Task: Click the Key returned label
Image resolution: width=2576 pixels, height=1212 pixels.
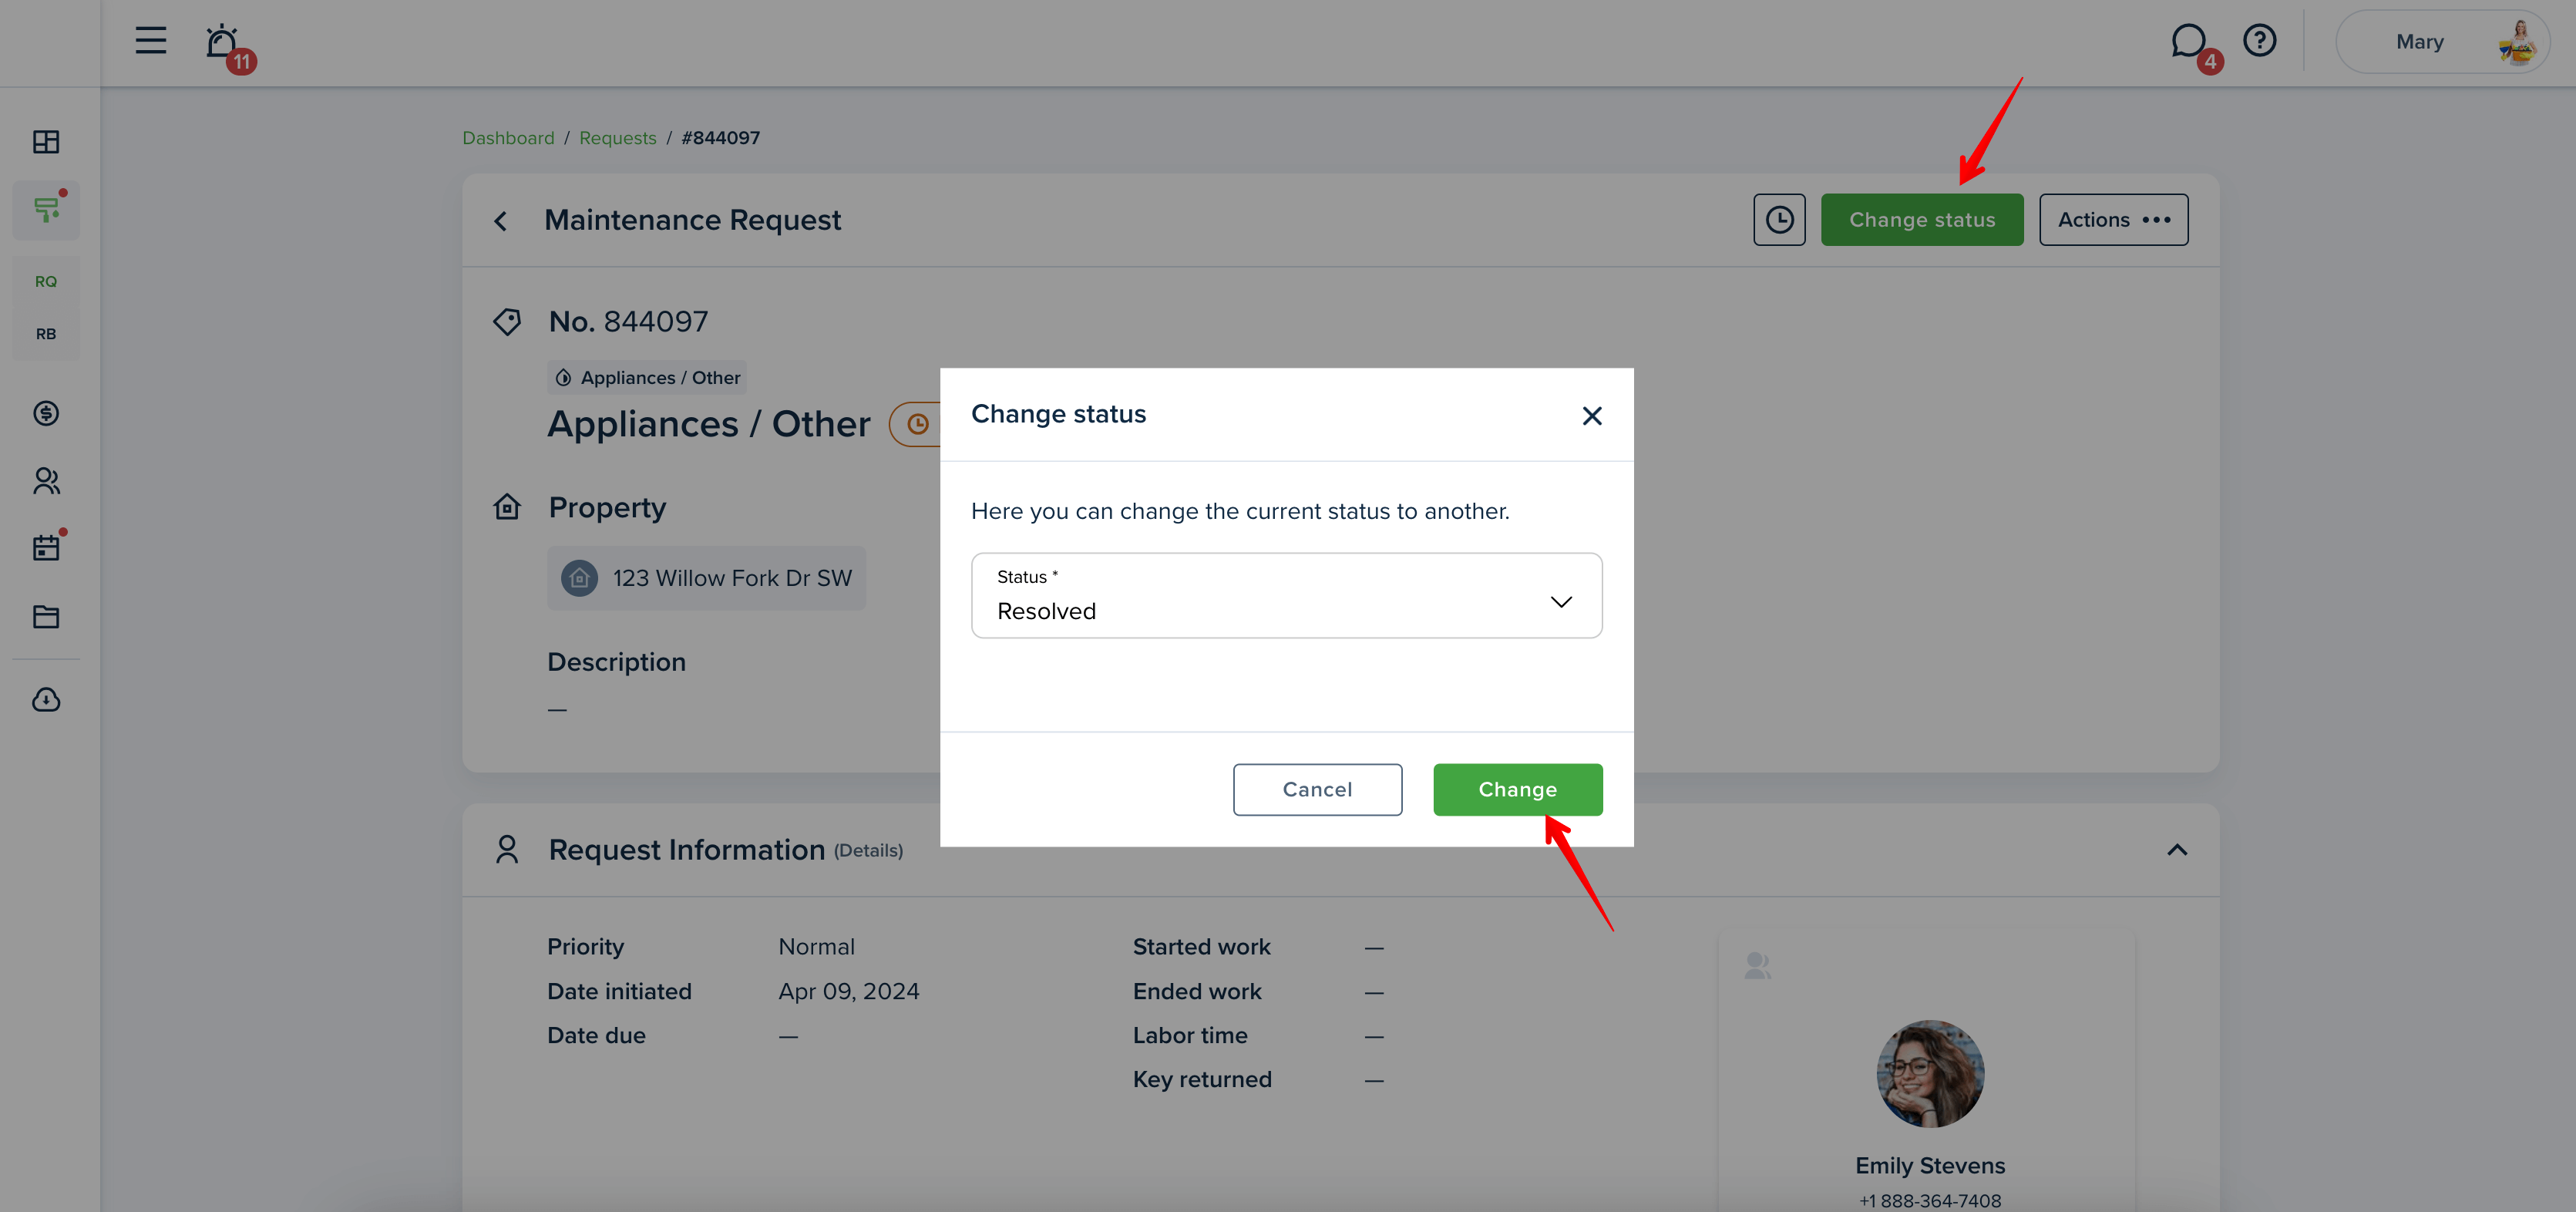Action: coord(1202,1080)
